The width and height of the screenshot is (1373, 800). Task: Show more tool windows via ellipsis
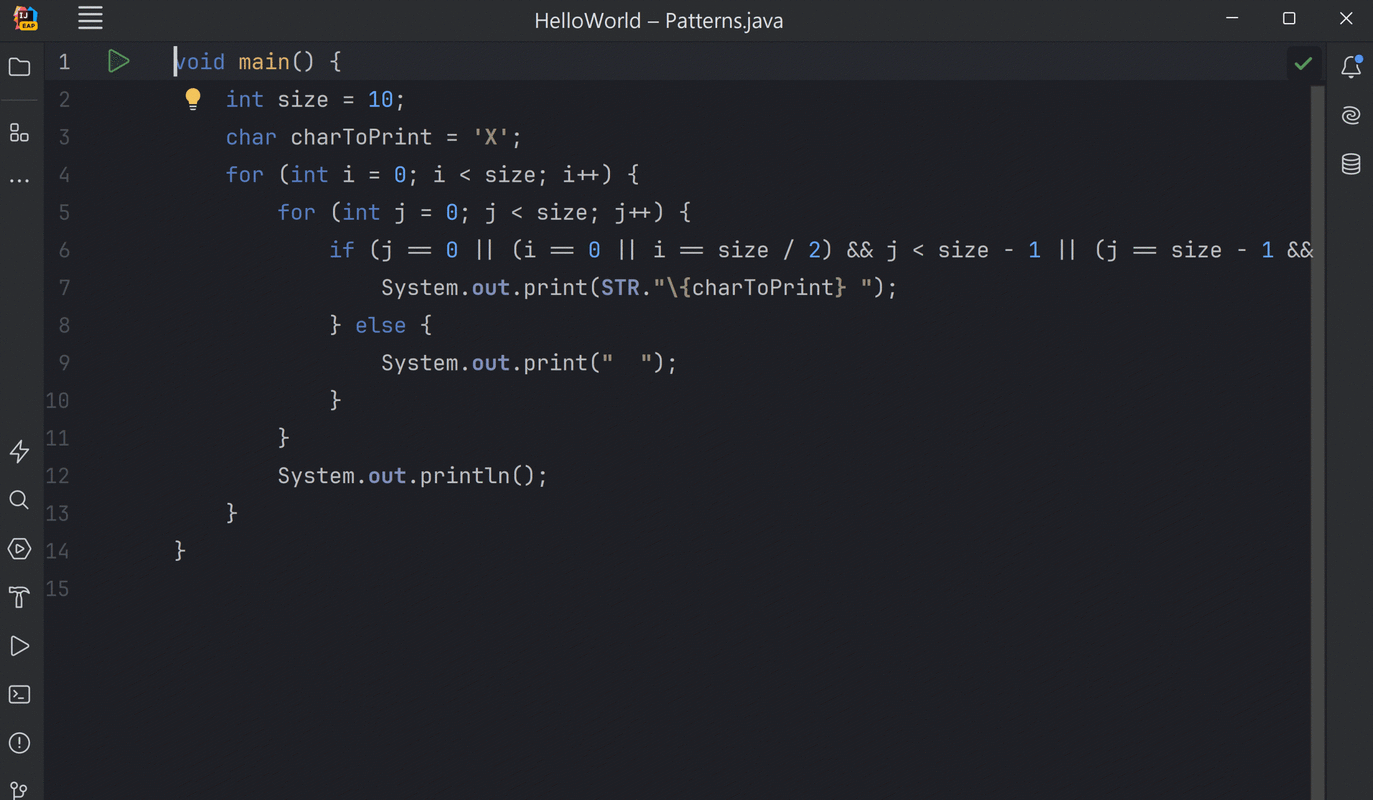[19, 181]
